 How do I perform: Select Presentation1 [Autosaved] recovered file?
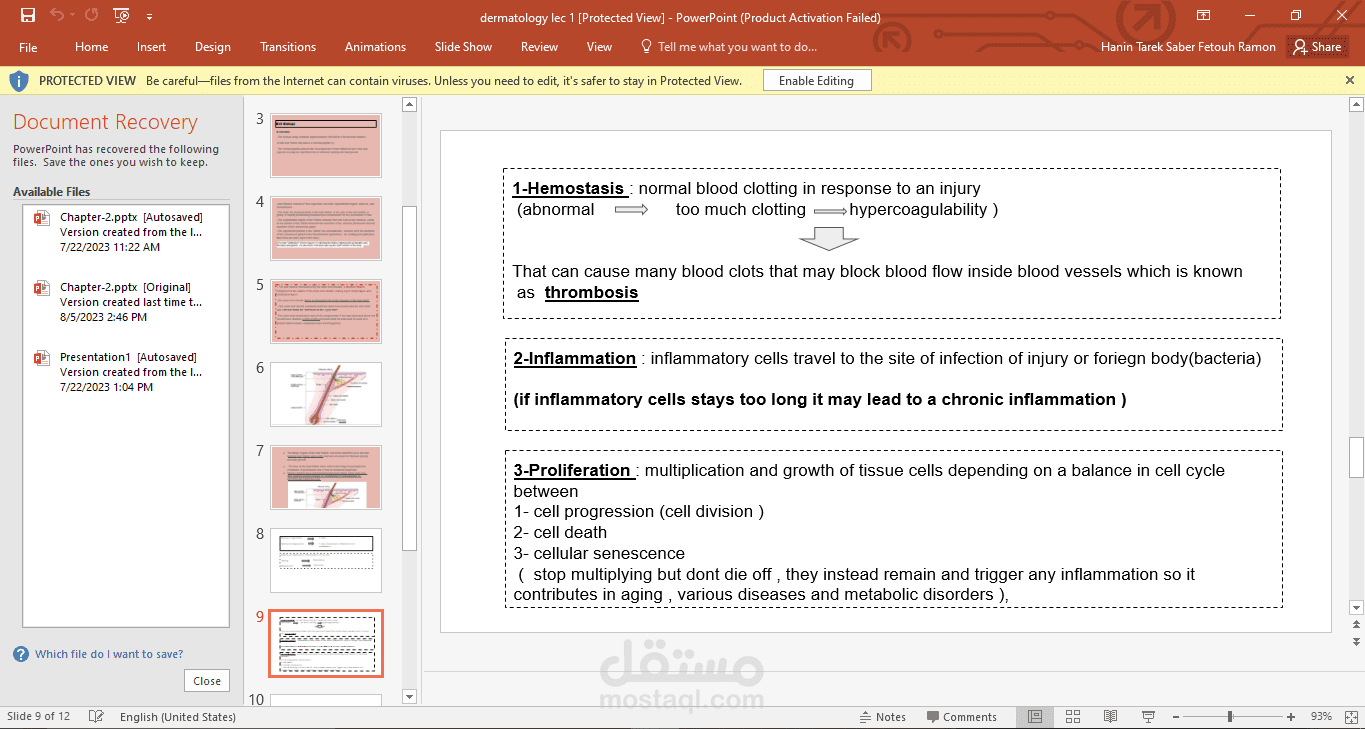click(126, 372)
